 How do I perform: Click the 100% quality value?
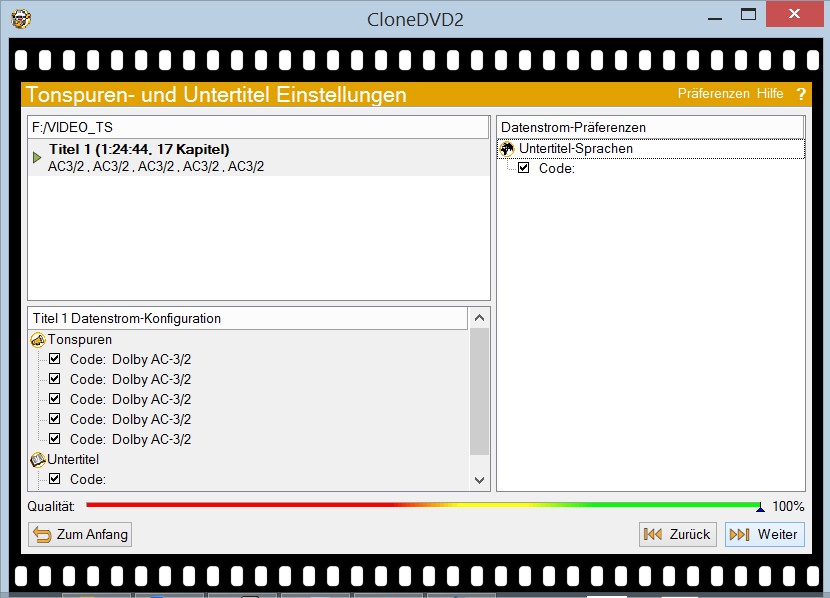coord(788,506)
